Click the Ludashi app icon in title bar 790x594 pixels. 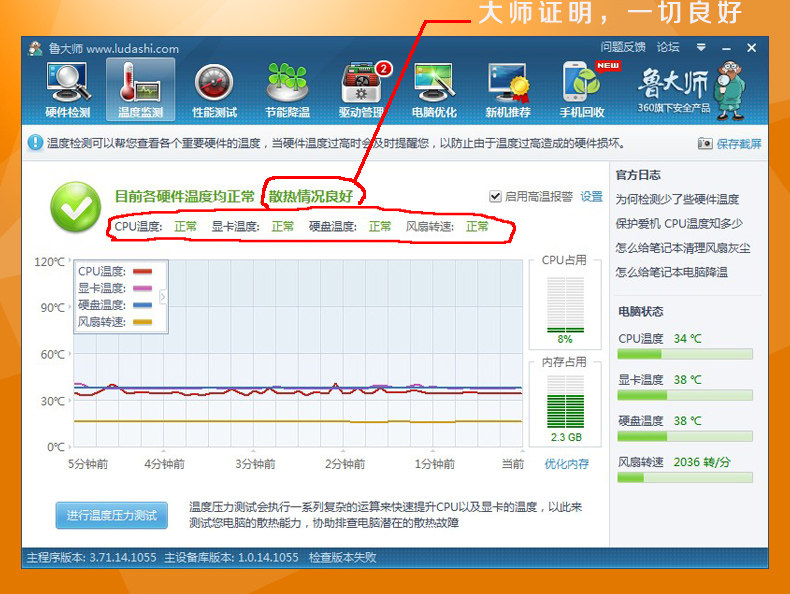point(35,48)
